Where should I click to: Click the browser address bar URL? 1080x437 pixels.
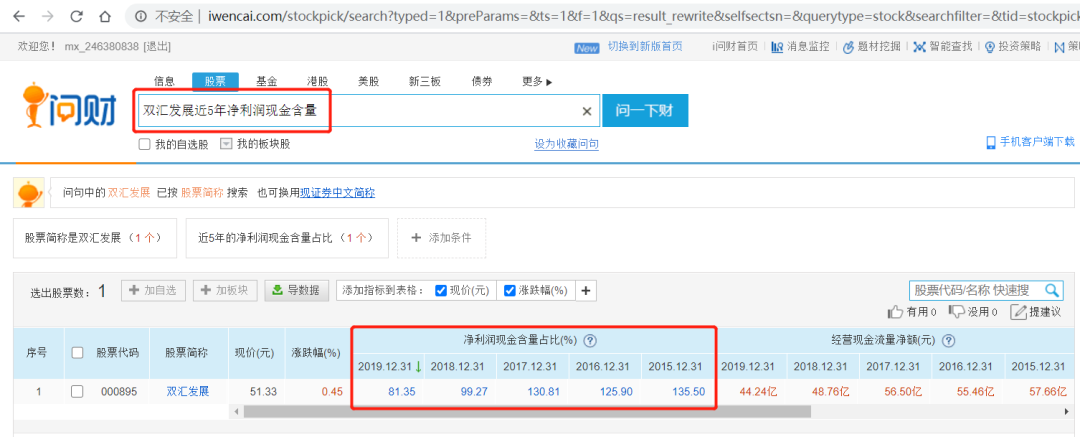(x=643, y=15)
